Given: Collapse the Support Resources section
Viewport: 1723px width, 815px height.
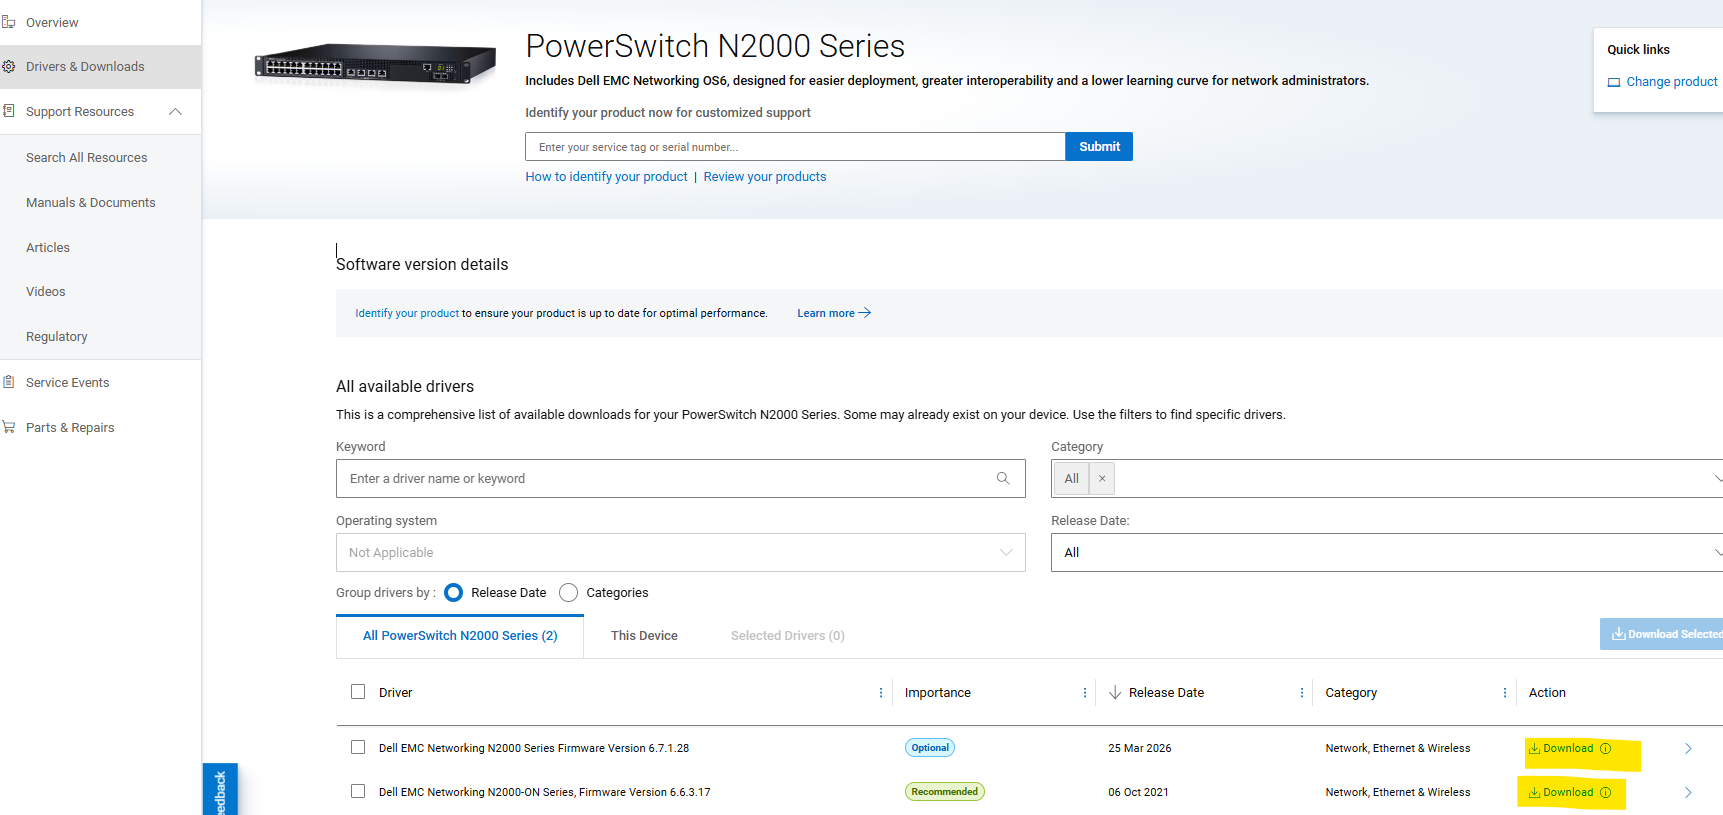Looking at the screenshot, I should 176,111.
